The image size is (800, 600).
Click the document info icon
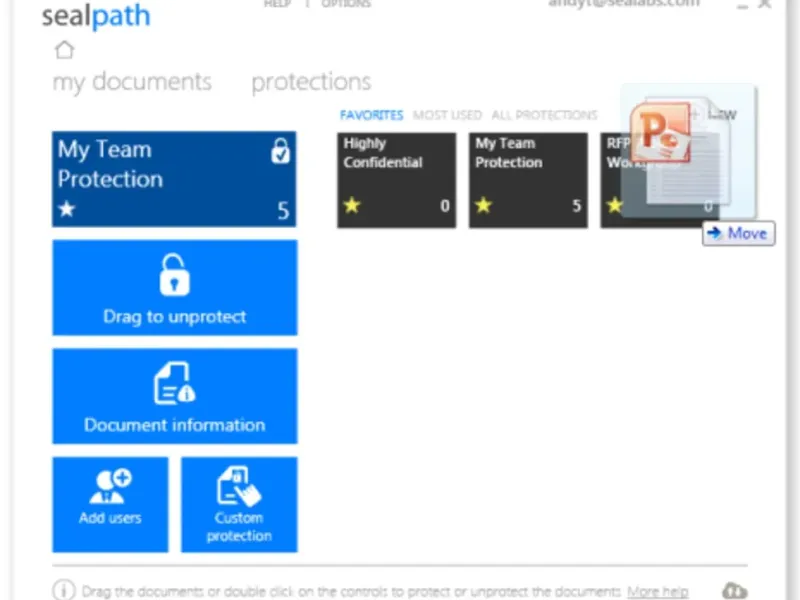pyautogui.click(x=174, y=384)
